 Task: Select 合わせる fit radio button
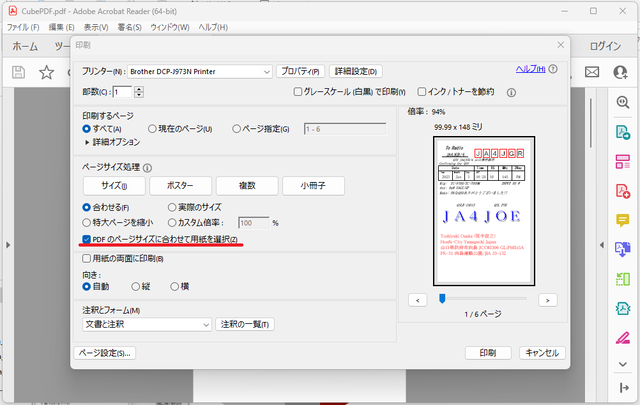point(86,207)
